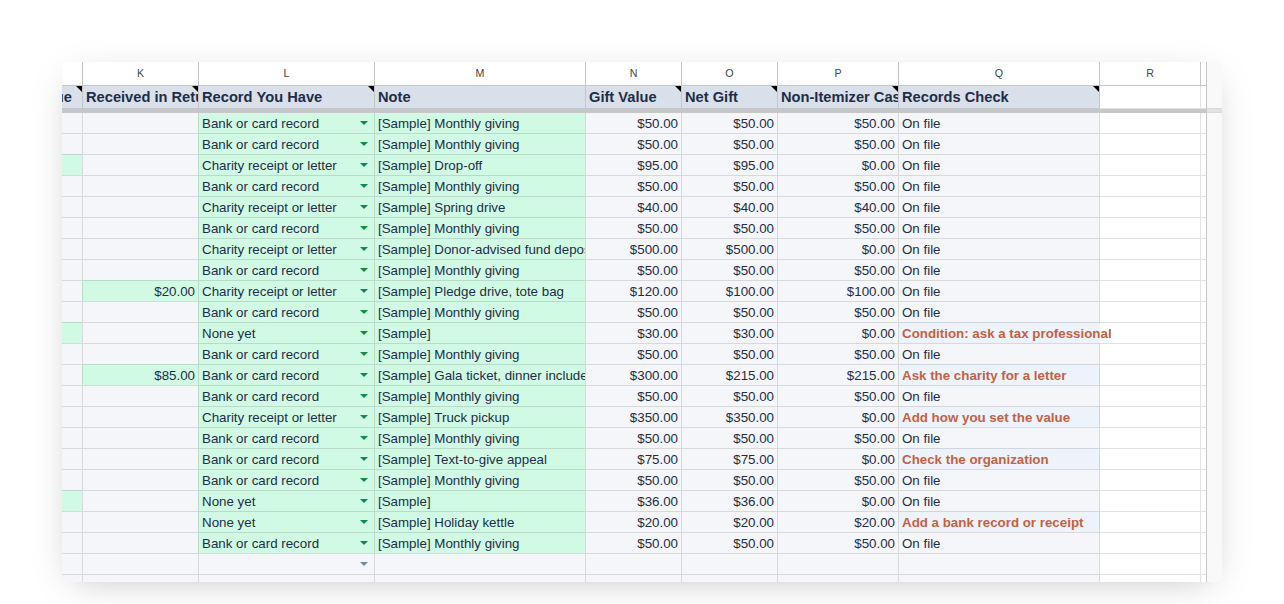Open the None yet dropdown in the $36.00 gift row
The image size is (1284, 604).
364,502
